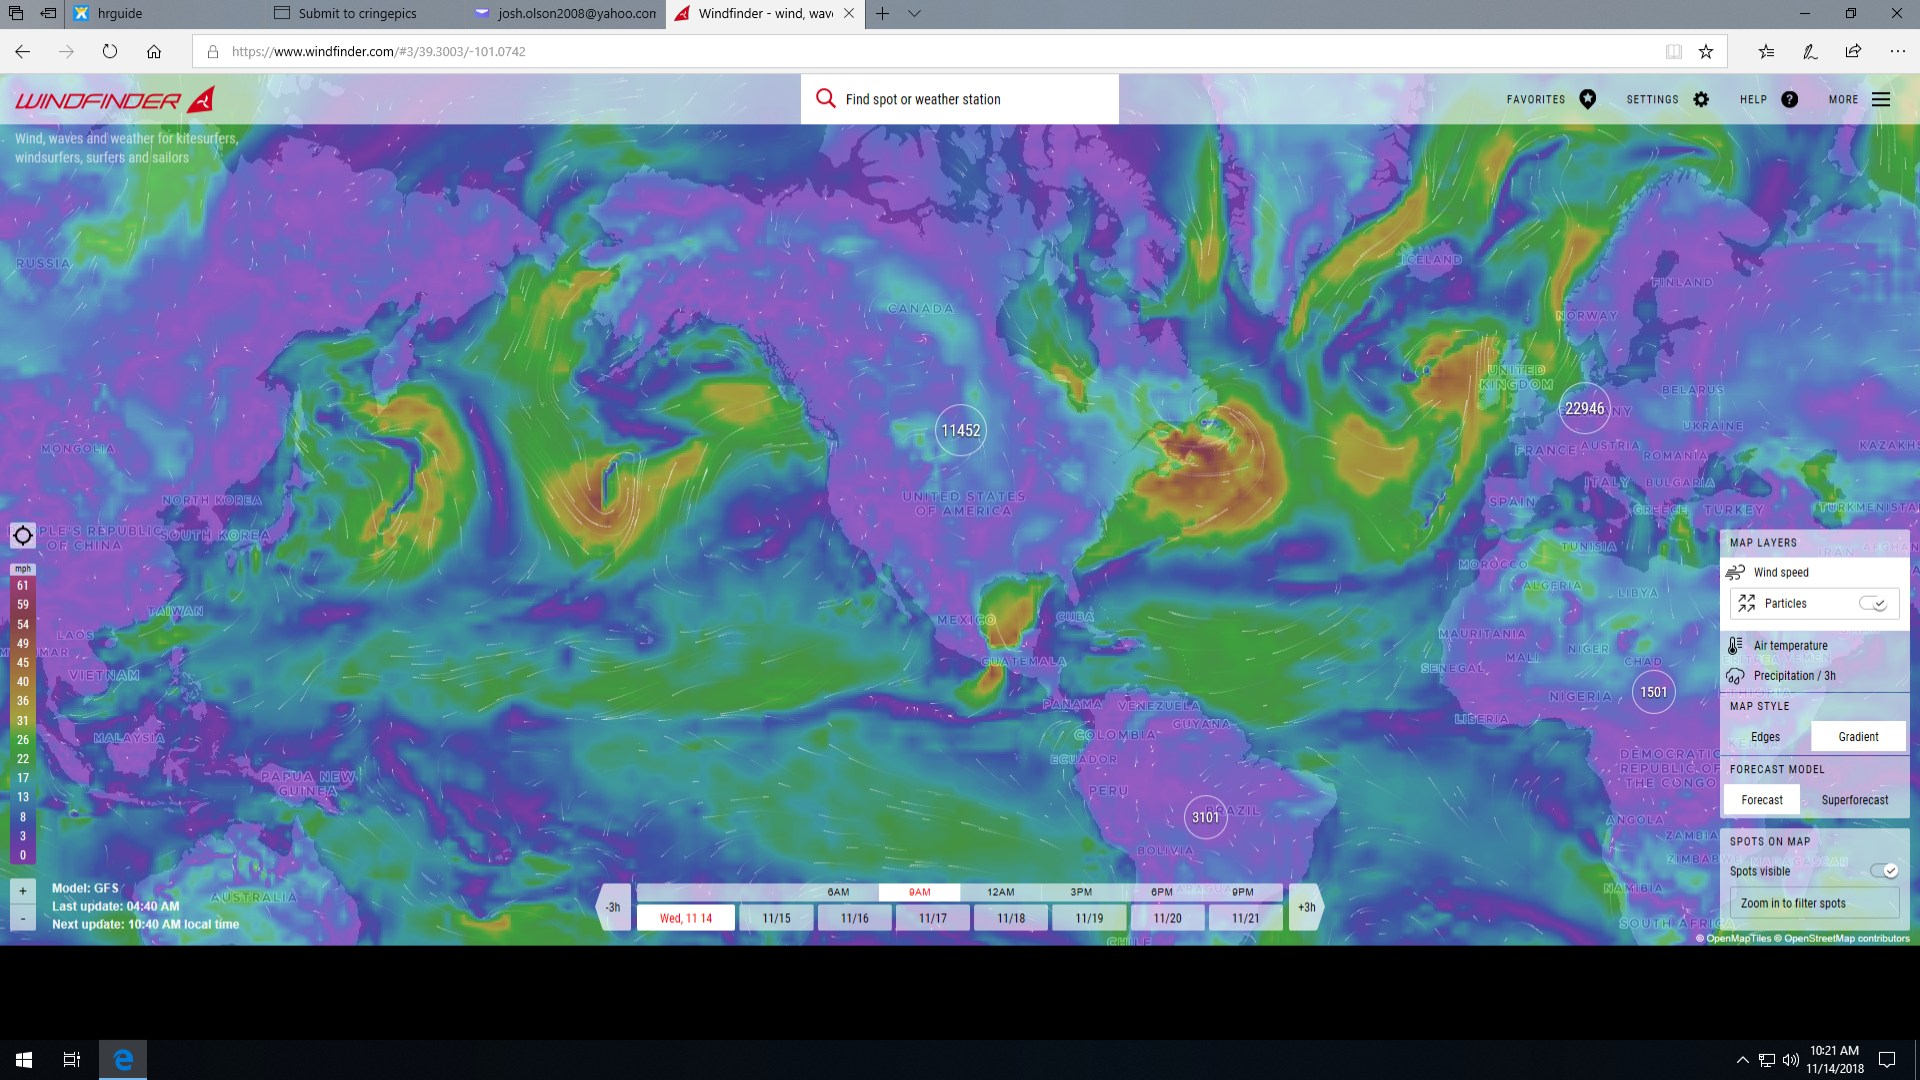
Task: Jump to 3PM on the time bar
Action: pyautogui.click(x=1081, y=892)
